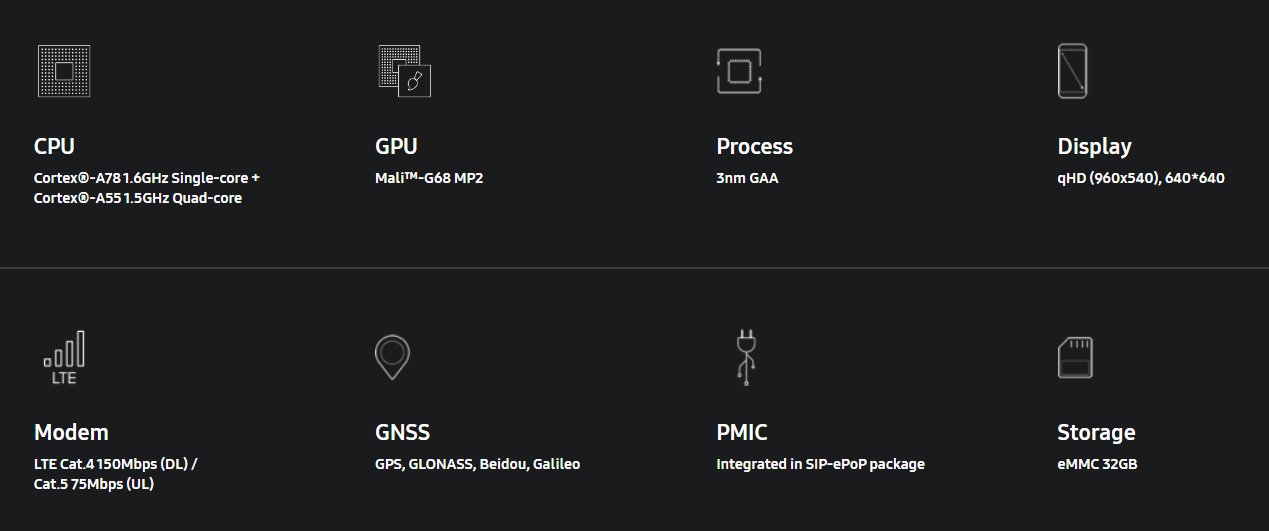This screenshot has height=531, width=1269.
Task: Click the eMMC 32GB storage text
Action: 1097,464
